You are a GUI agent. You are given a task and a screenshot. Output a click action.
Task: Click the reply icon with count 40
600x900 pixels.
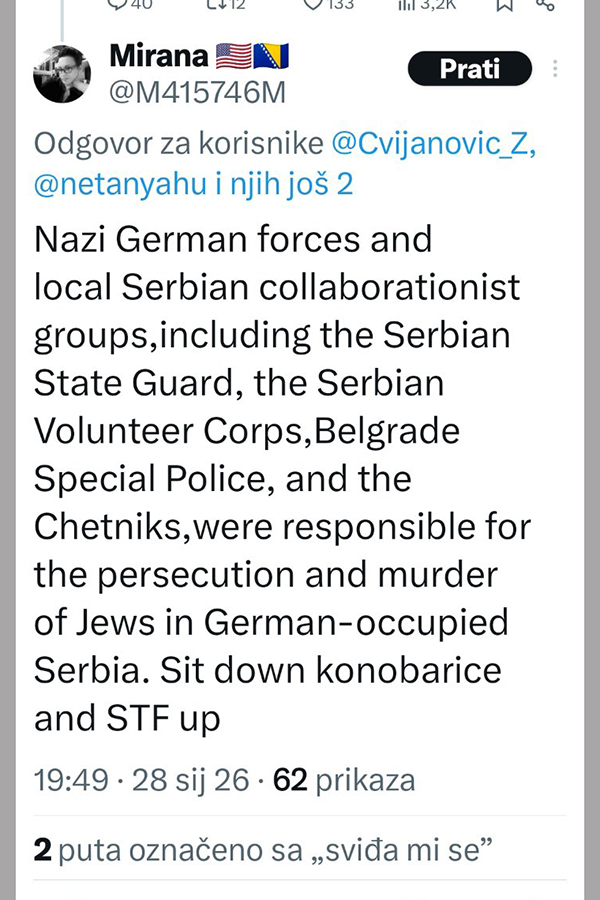click(117, 4)
